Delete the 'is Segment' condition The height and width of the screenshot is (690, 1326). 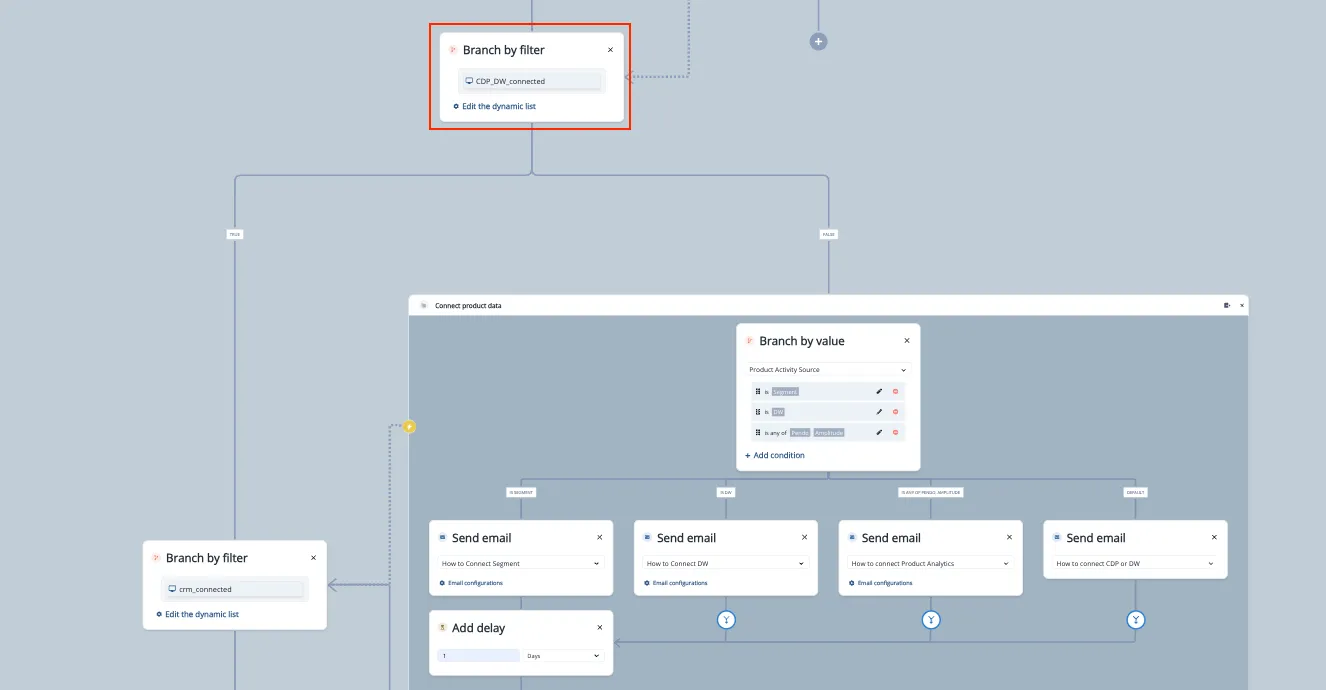pyautogui.click(x=895, y=392)
